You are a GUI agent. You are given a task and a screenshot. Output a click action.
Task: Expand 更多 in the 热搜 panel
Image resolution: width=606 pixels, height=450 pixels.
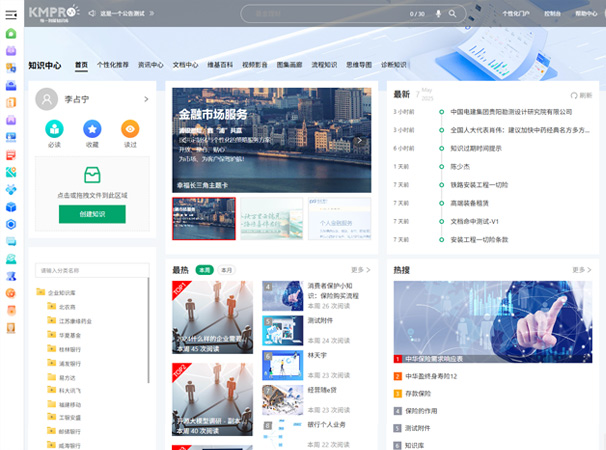coord(581,270)
